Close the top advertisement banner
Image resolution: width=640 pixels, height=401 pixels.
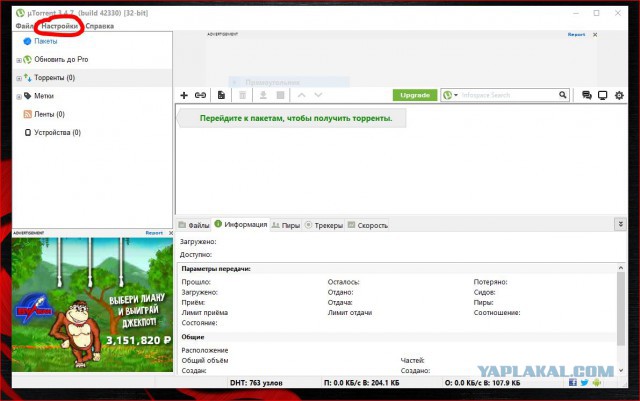[x=595, y=35]
